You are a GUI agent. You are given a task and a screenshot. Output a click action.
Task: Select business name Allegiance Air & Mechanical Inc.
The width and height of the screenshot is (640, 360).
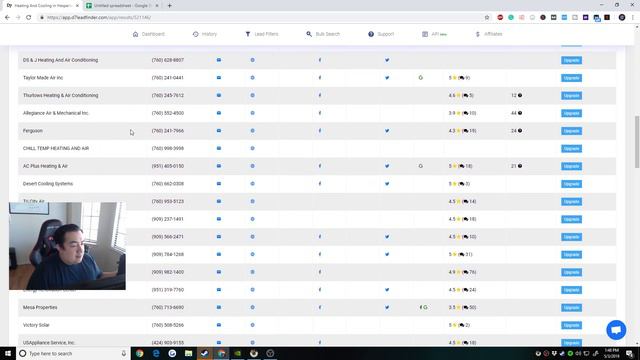point(56,113)
